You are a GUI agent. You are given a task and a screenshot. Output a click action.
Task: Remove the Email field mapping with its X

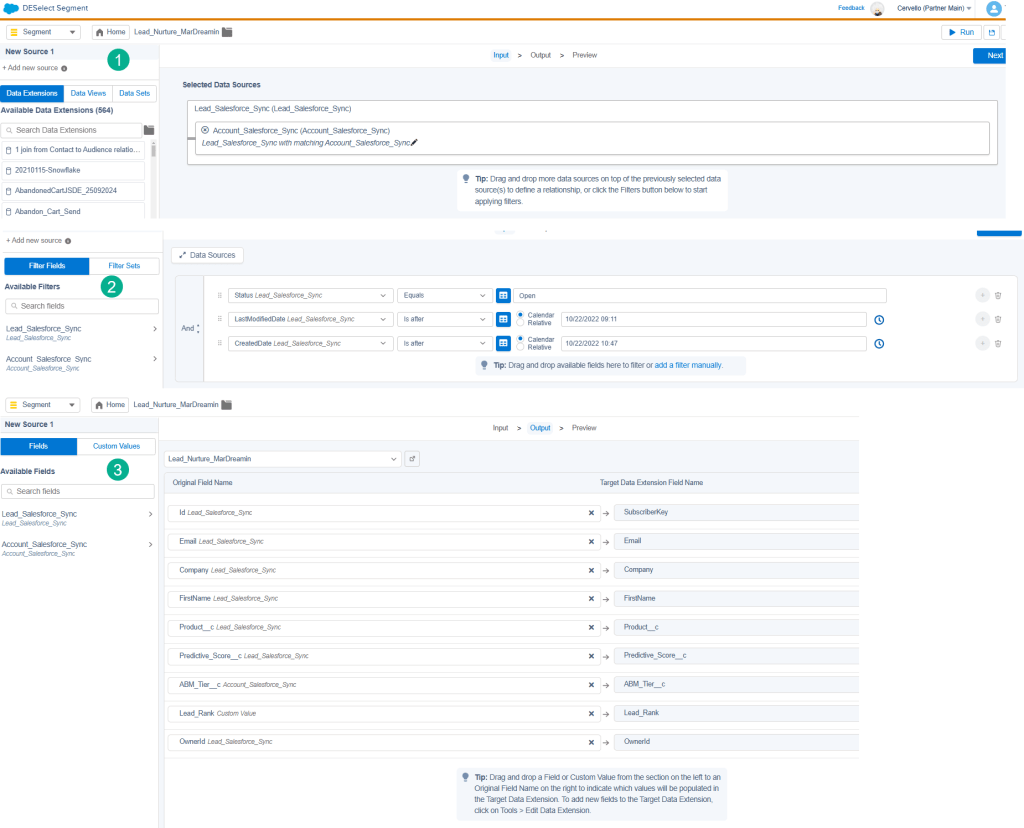[x=591, y=541]
